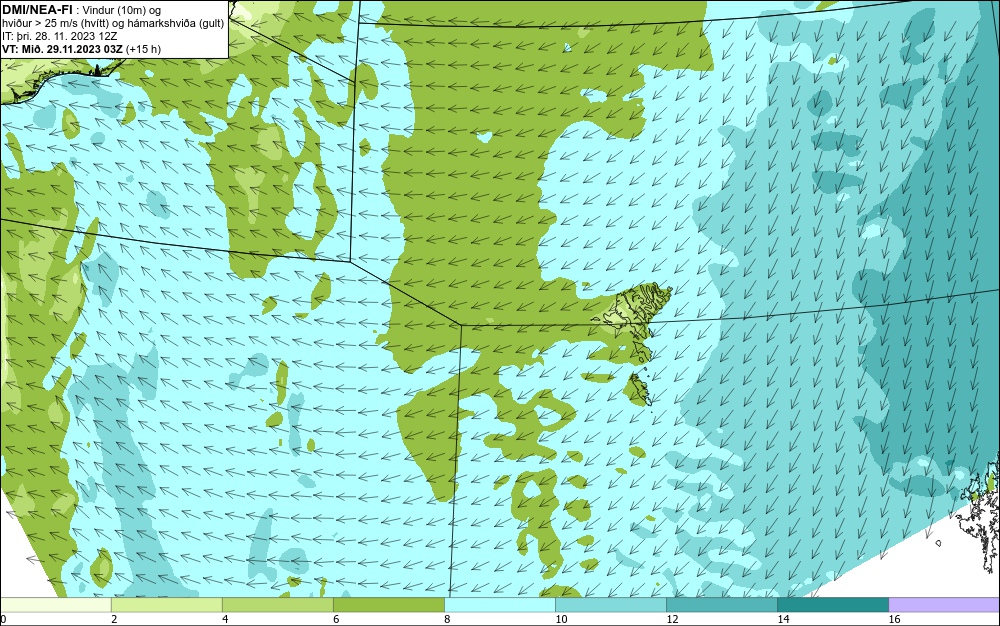The width and height of the screenshot is (1000, 626).
Task: Click the 14–16 m/s dark teal legend swatch
Action: [833, 604]
